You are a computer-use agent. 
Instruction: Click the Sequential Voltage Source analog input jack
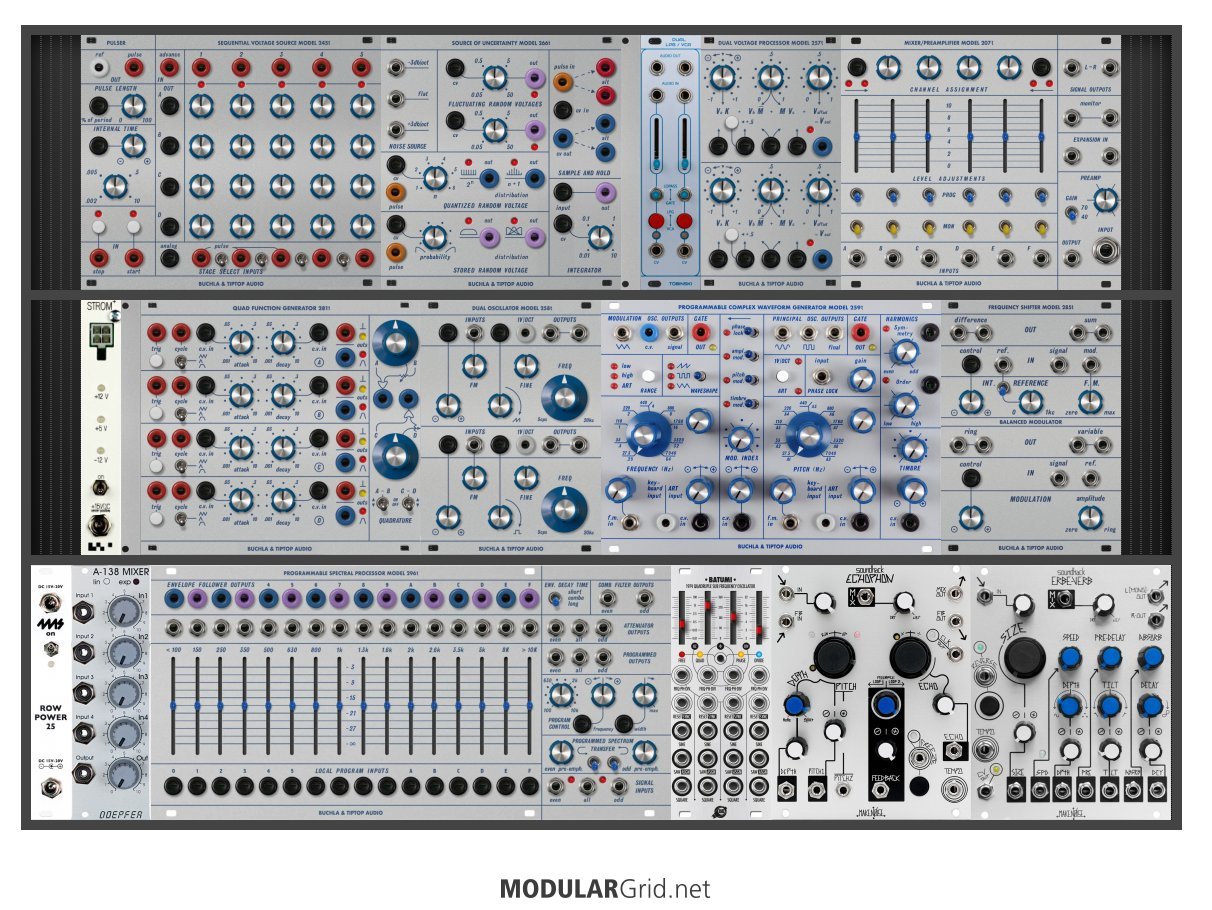169,258
